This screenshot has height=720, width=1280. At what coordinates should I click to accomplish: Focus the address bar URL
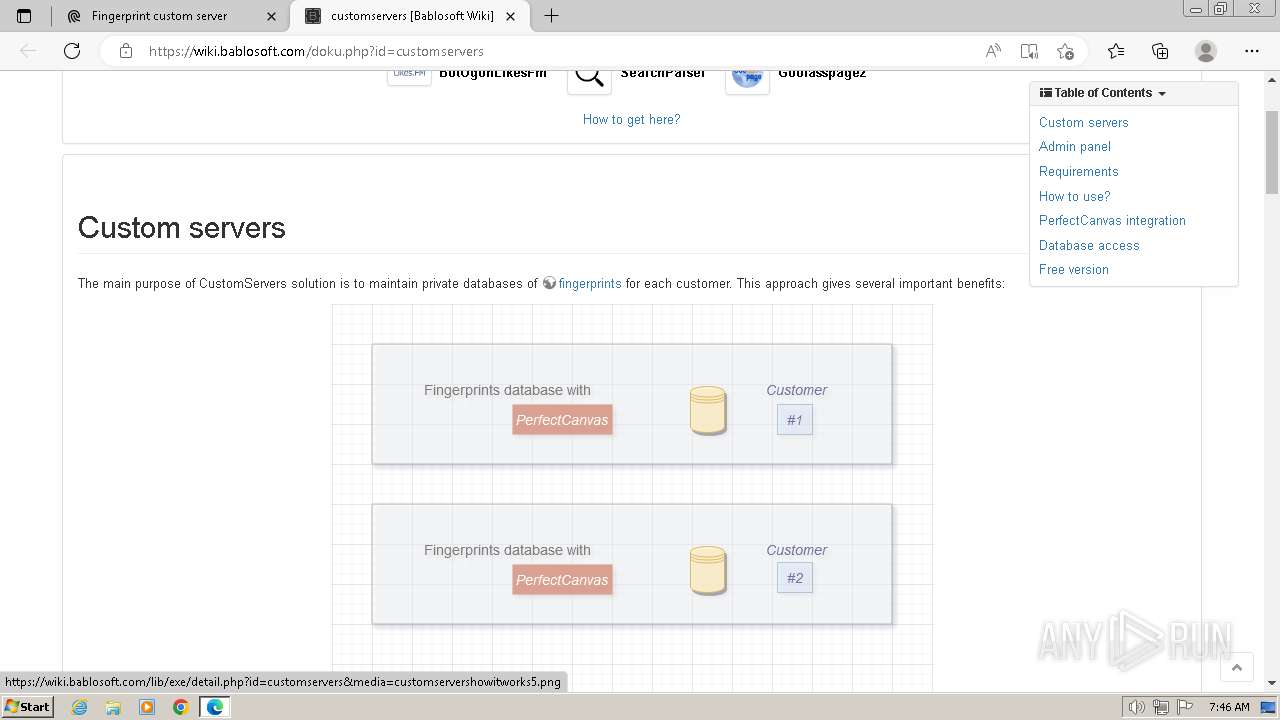coord(316,51)
